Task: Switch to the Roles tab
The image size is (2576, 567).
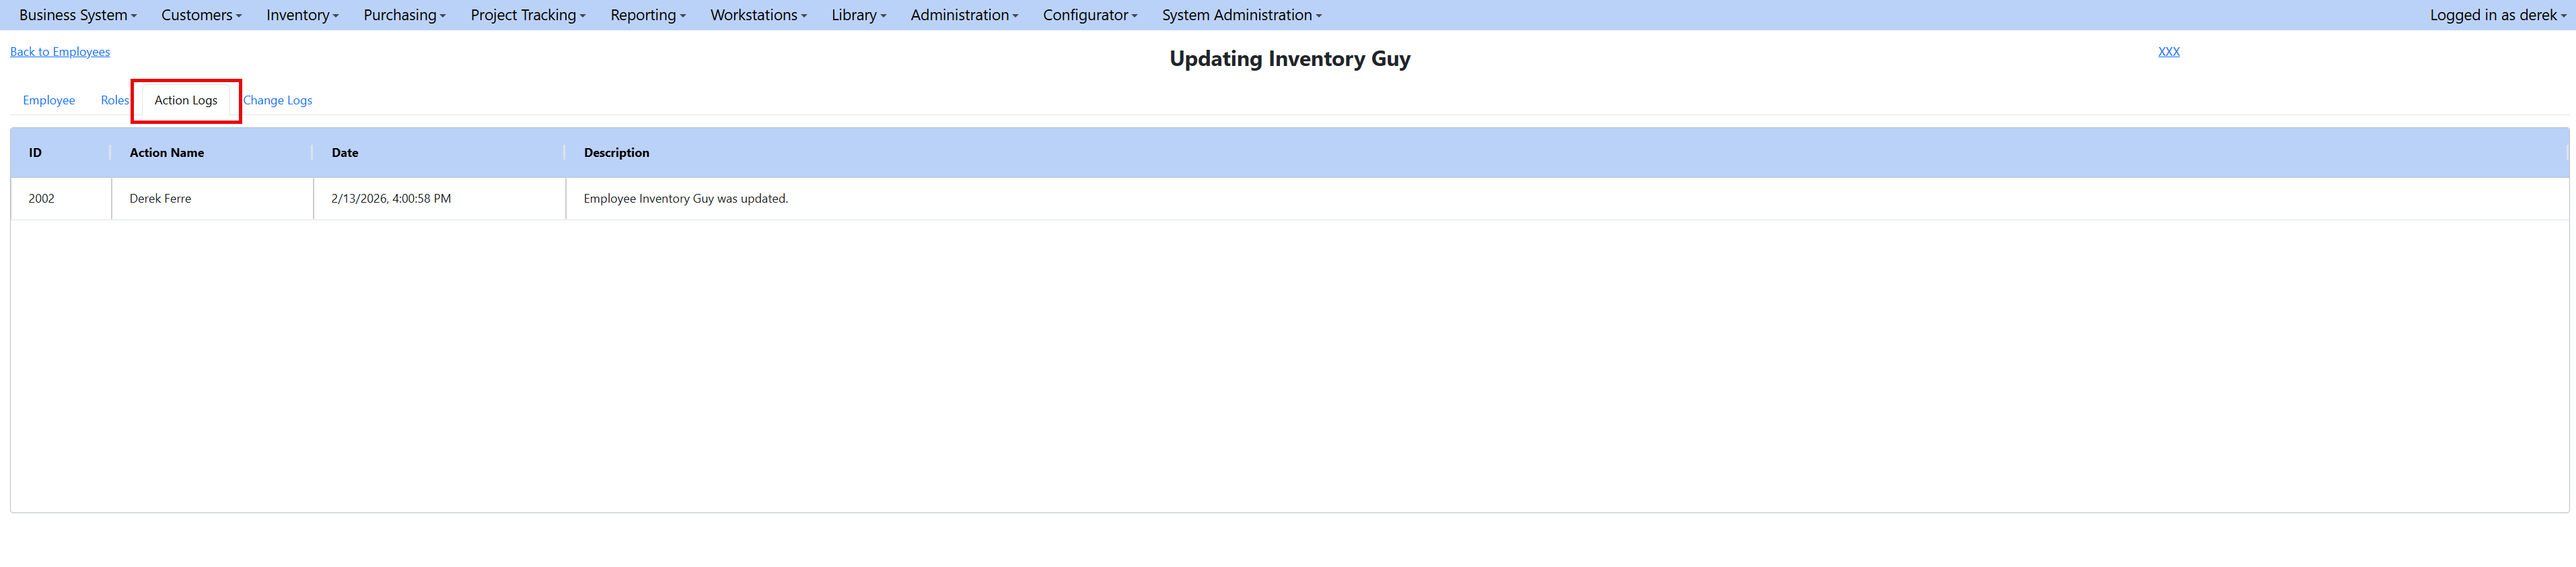Action: (114, 100)
